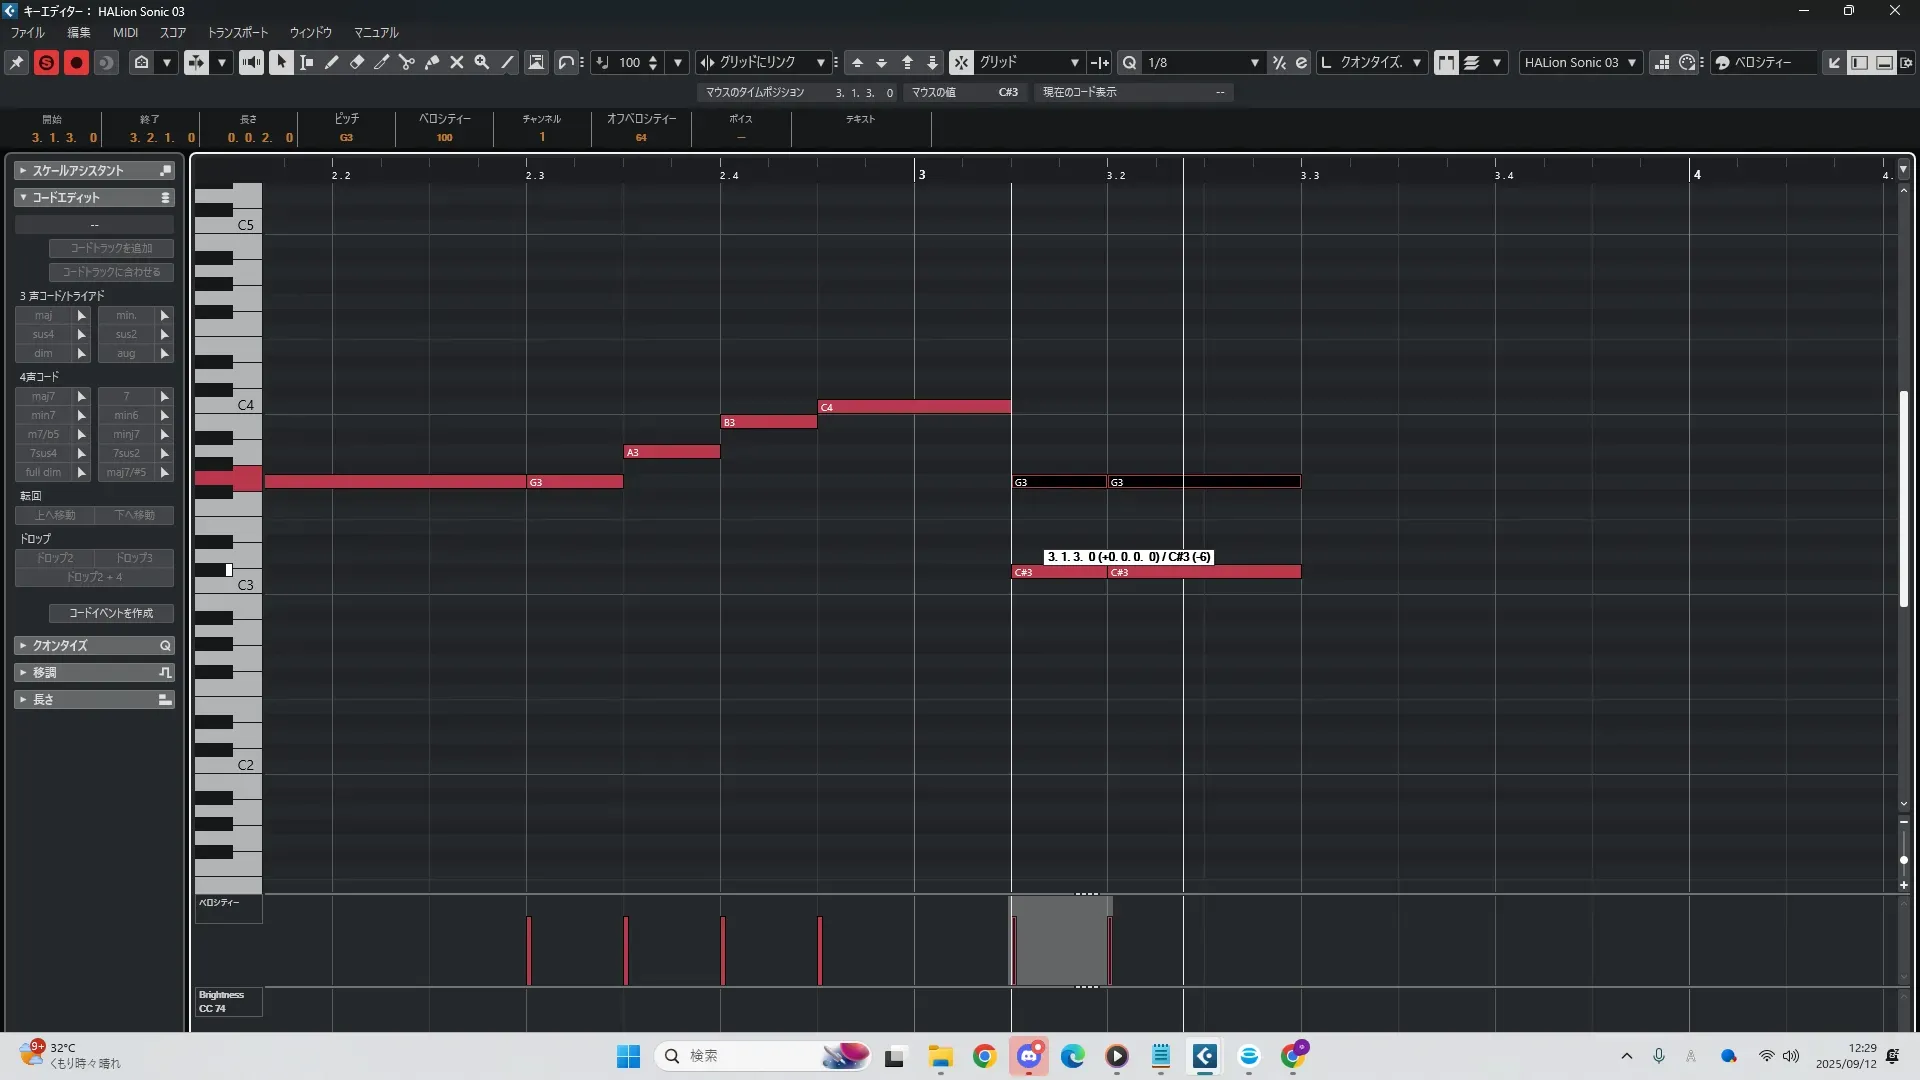This screenshot has height=1080, width=1920.
Task: Click the 上へ移動 inversion button
Action: [x=55, y=515]
